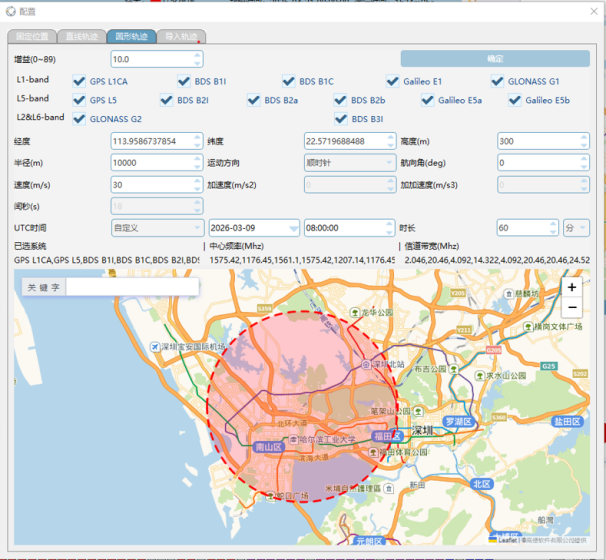Switch to the 固定位置 tab
This screenshot has width=606, height=560.
coord(32,36)
